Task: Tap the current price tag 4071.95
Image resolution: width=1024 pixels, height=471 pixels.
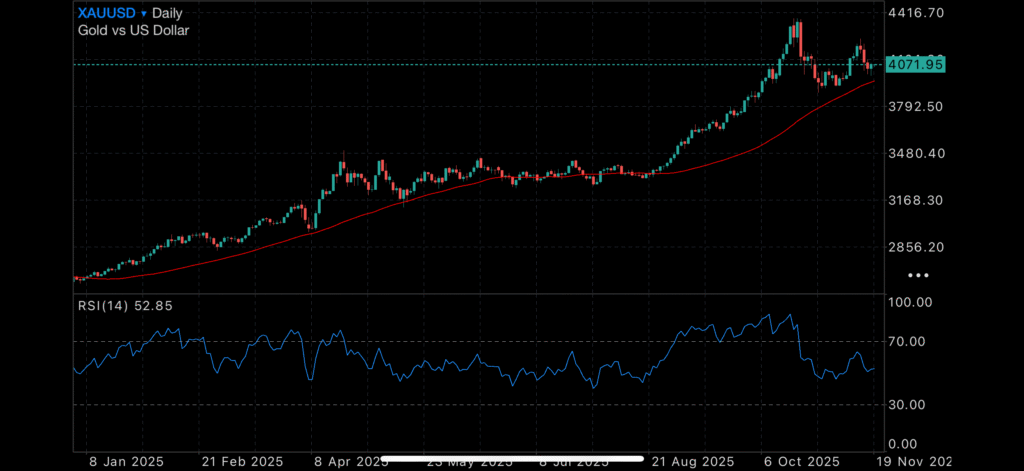Action: point(917,65)
